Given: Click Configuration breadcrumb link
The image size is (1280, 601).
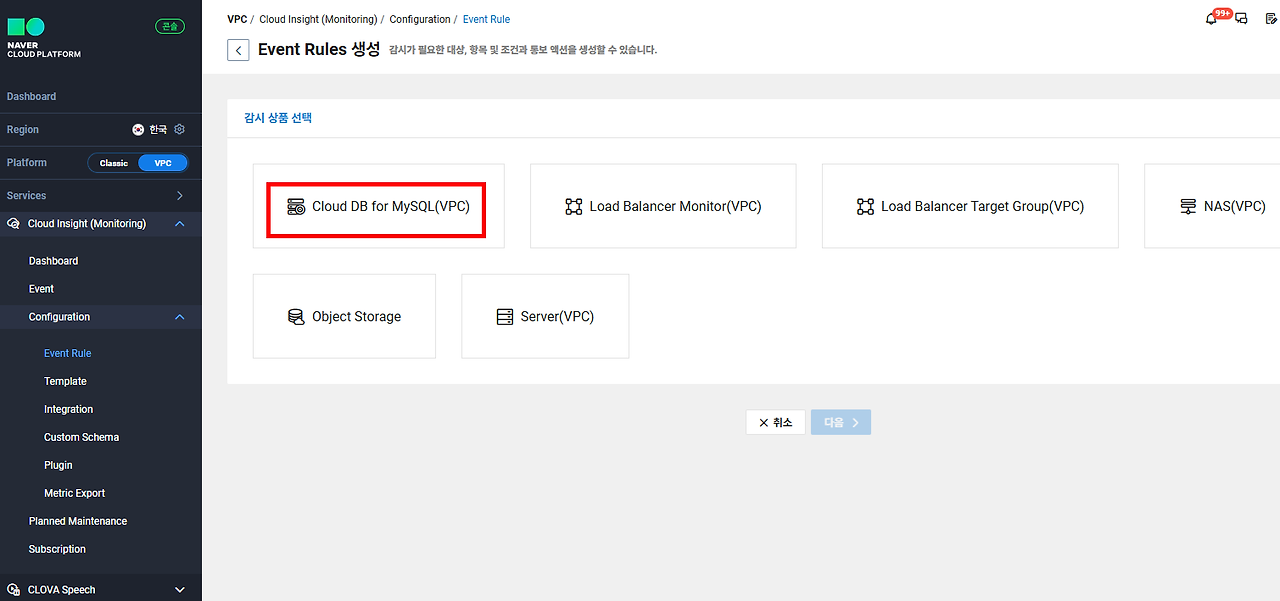Looking at the screenshot, I should [x=420, y=19].
